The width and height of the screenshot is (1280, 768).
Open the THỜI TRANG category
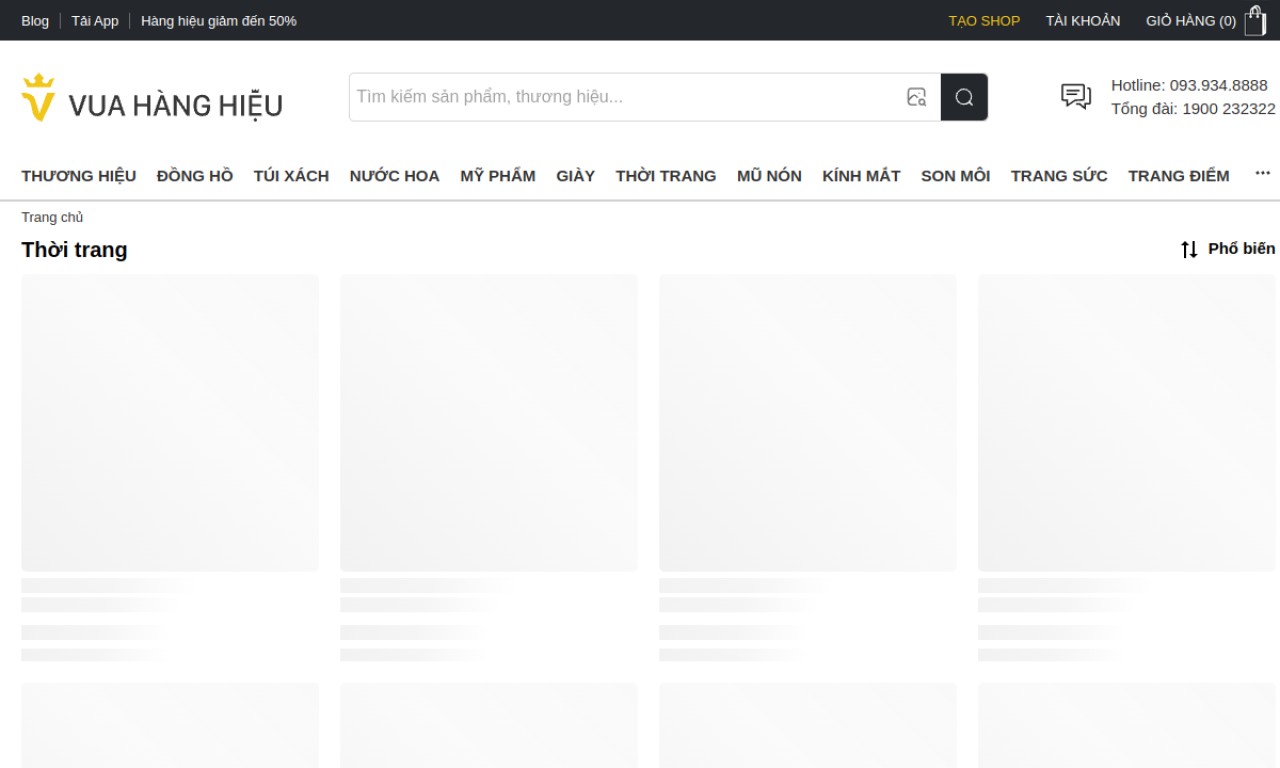pyautogui.click(x=666, y=176)
